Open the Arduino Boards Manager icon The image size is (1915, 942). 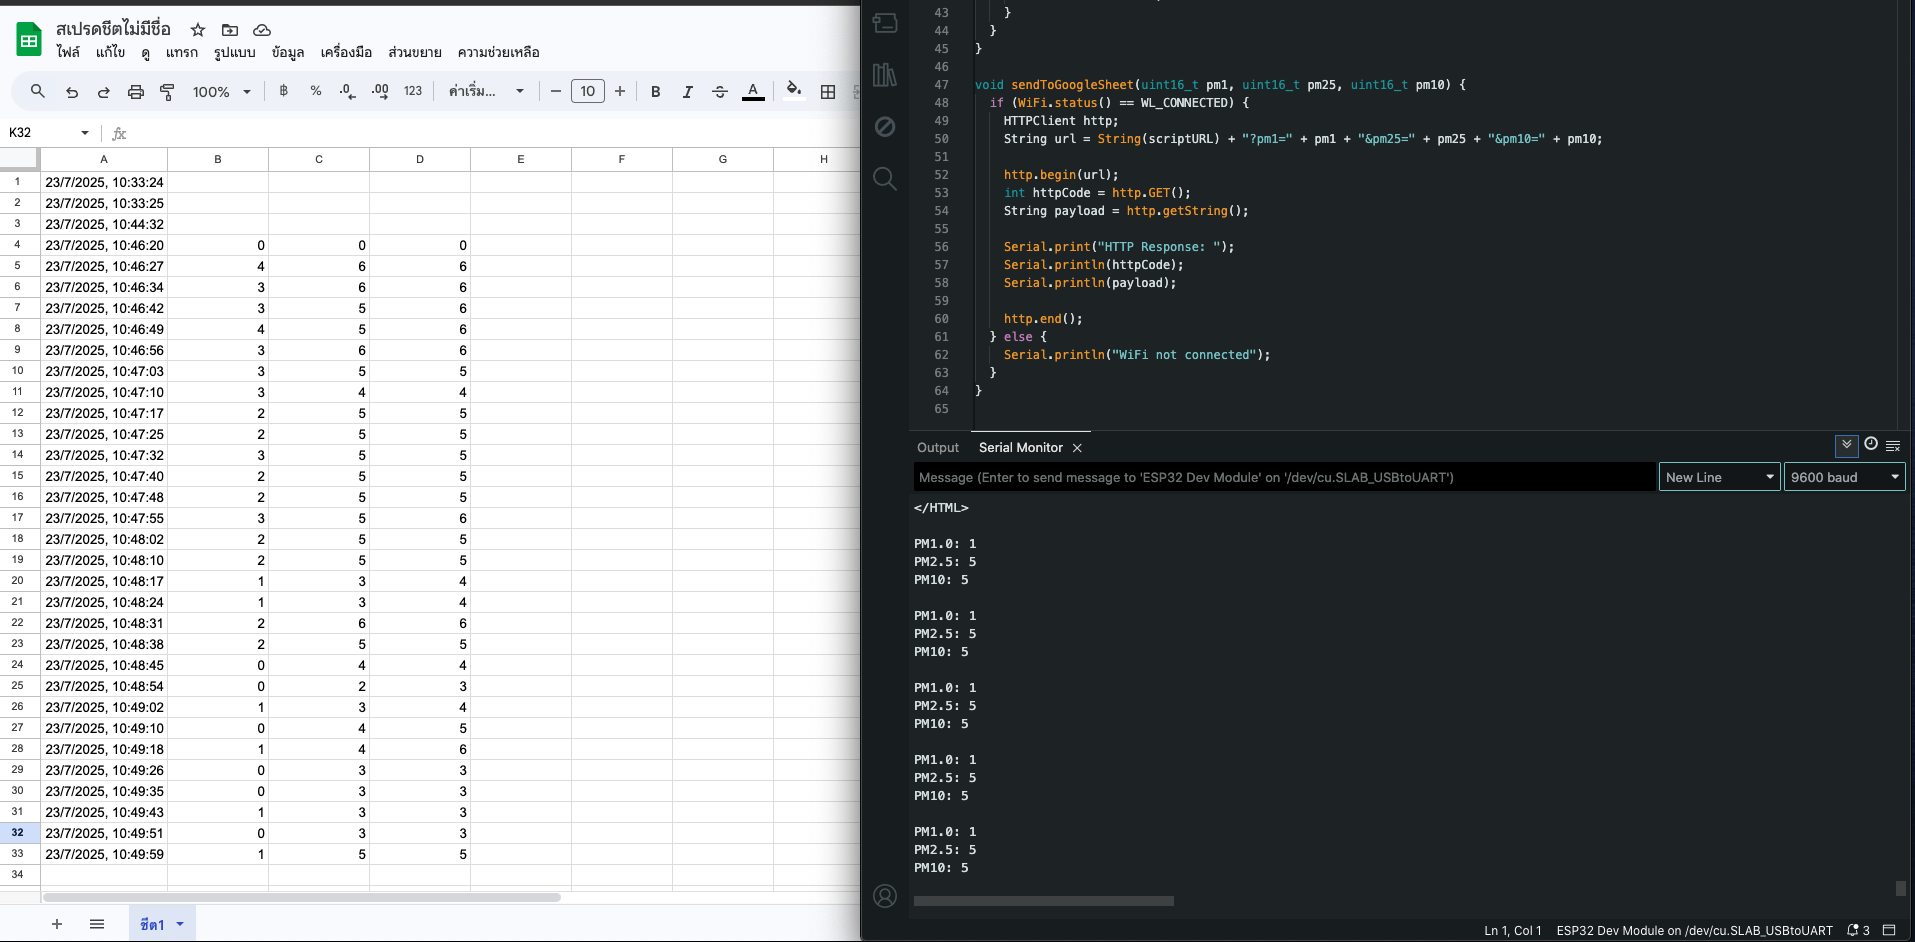(885, 23)
